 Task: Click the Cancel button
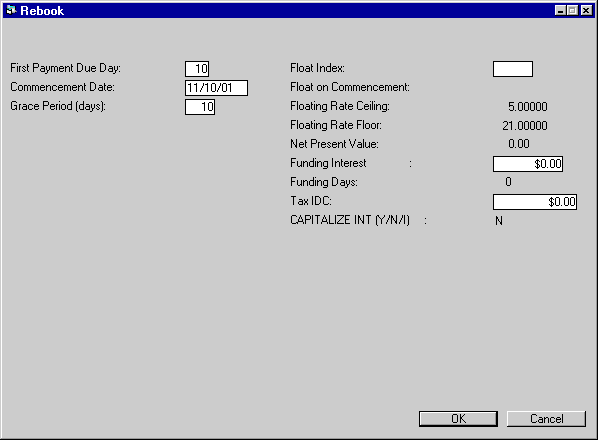click(546, 419)
